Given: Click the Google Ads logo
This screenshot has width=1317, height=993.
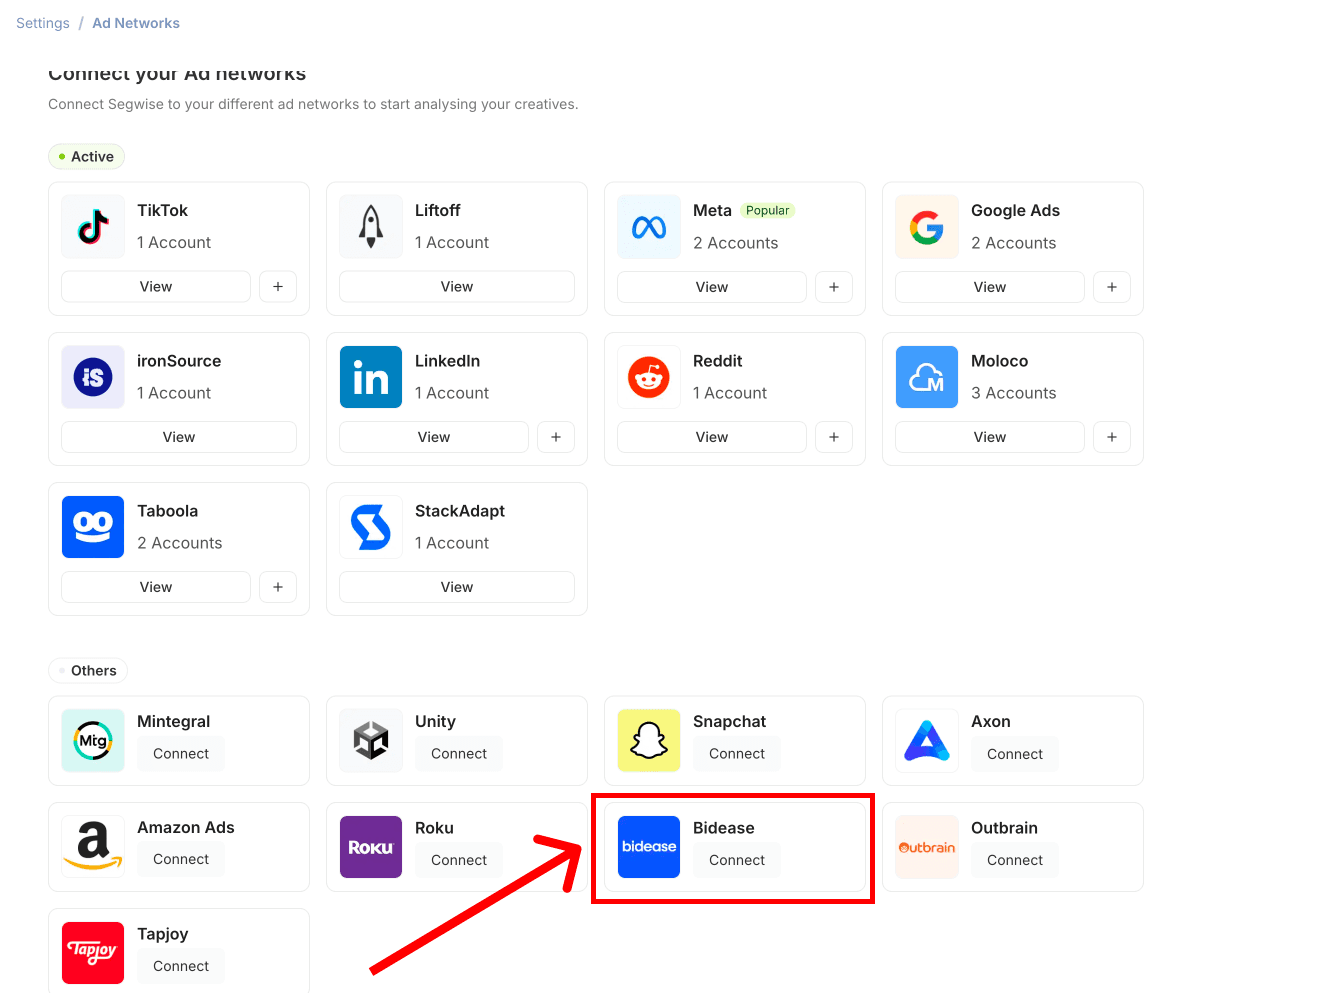Looking at the screenshot, I should coord(927,227).
